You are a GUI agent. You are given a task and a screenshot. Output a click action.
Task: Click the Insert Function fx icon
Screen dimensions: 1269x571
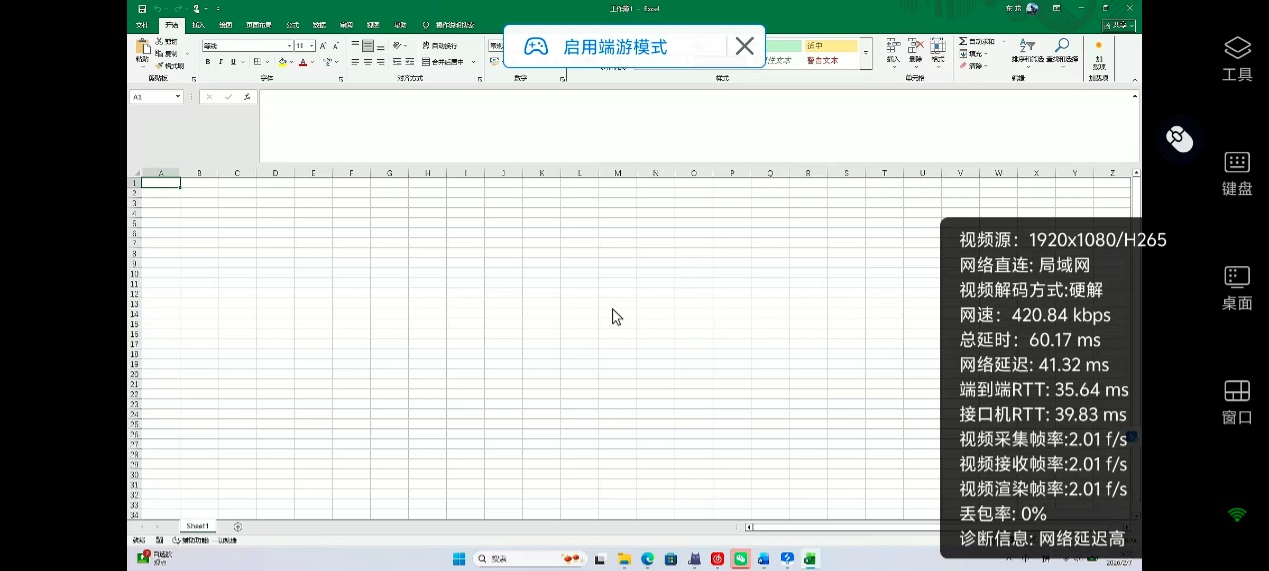pyautogui.click(x=247, y=97)
